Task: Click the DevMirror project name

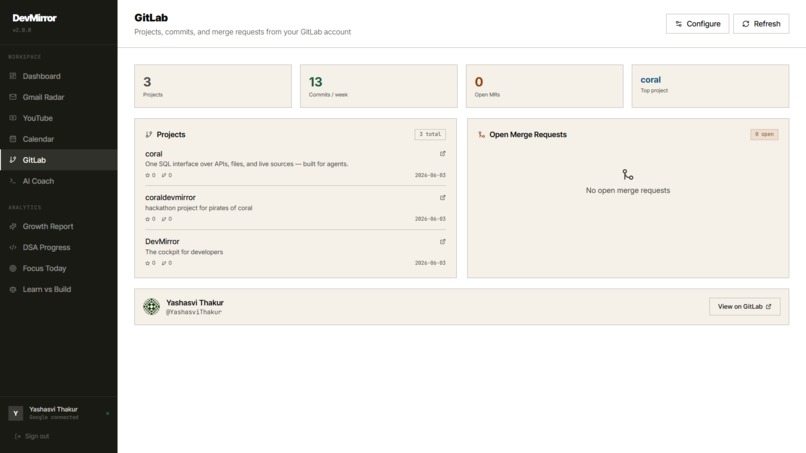Action: click(162, 242)
